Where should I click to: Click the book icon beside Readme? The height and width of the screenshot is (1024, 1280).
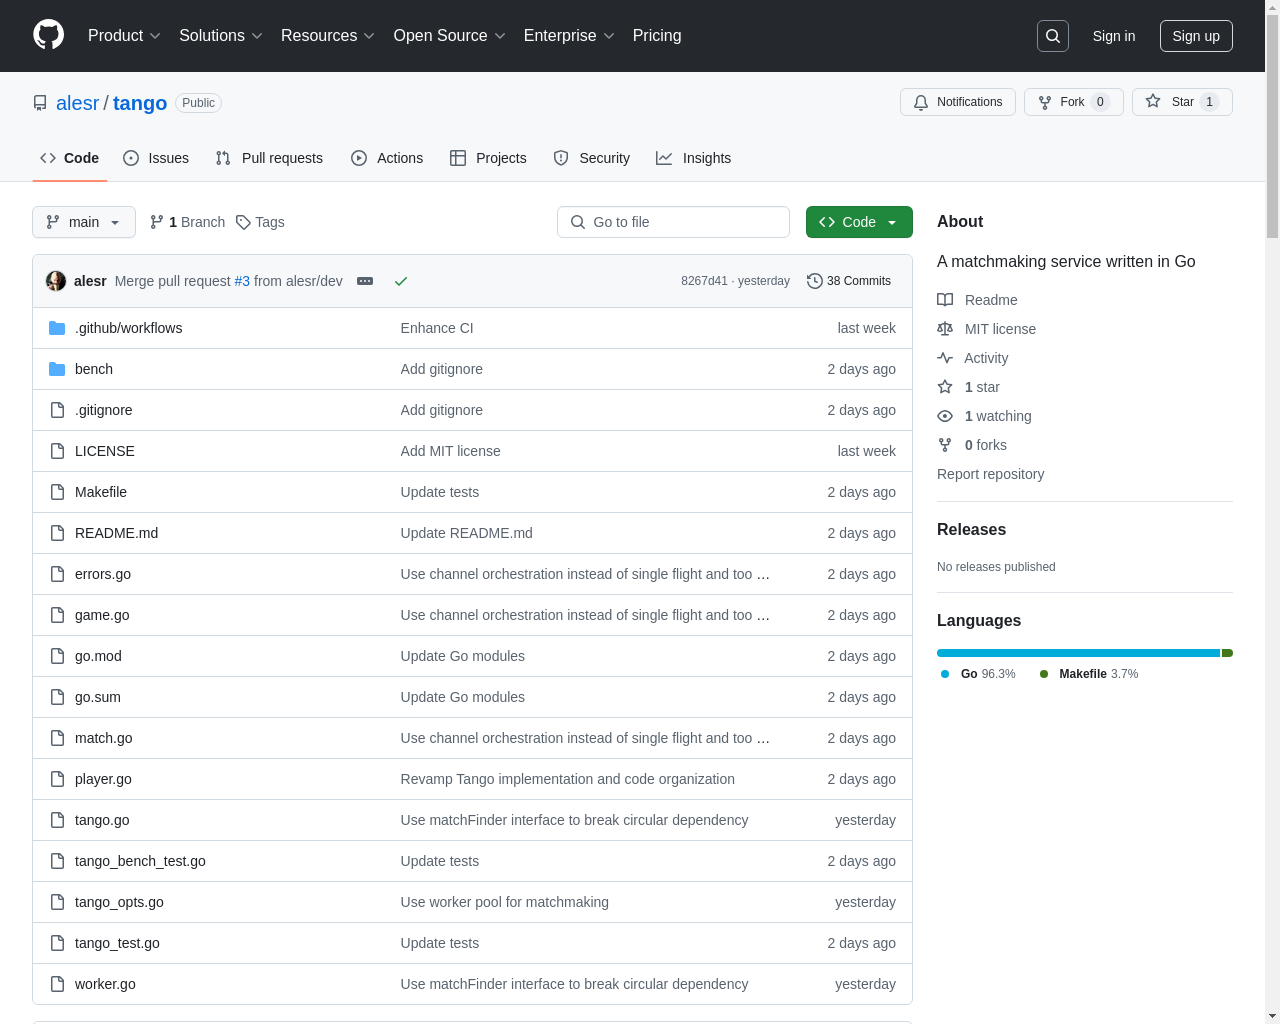[x=945, y=300]
